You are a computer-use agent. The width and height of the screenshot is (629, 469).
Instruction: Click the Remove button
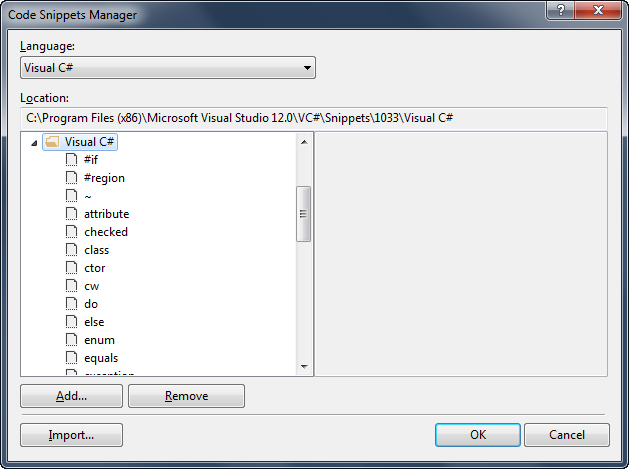[187, 396]
